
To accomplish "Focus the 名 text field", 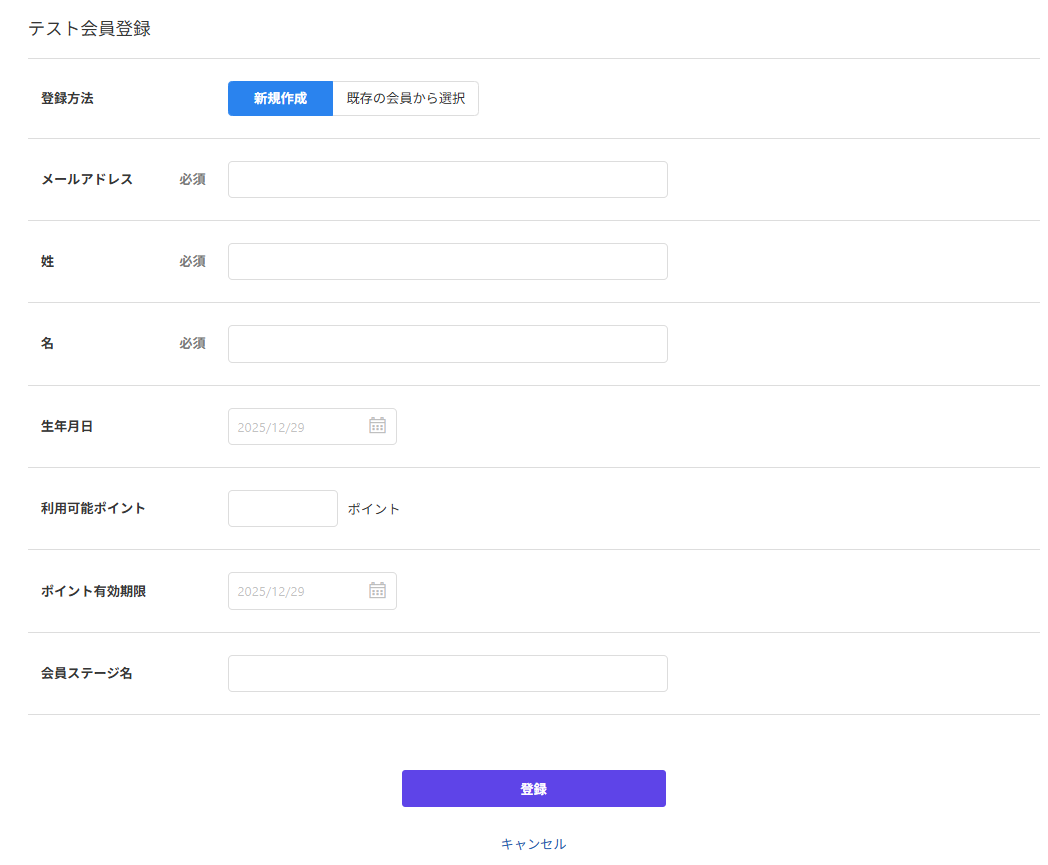I will (x=447, y=344).
